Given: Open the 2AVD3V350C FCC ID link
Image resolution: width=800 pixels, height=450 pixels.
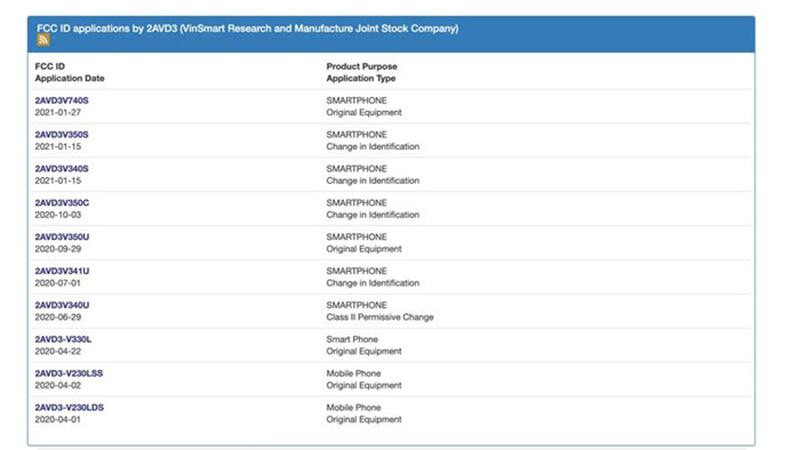Looking at the screenshot, I should coord(62,202).
